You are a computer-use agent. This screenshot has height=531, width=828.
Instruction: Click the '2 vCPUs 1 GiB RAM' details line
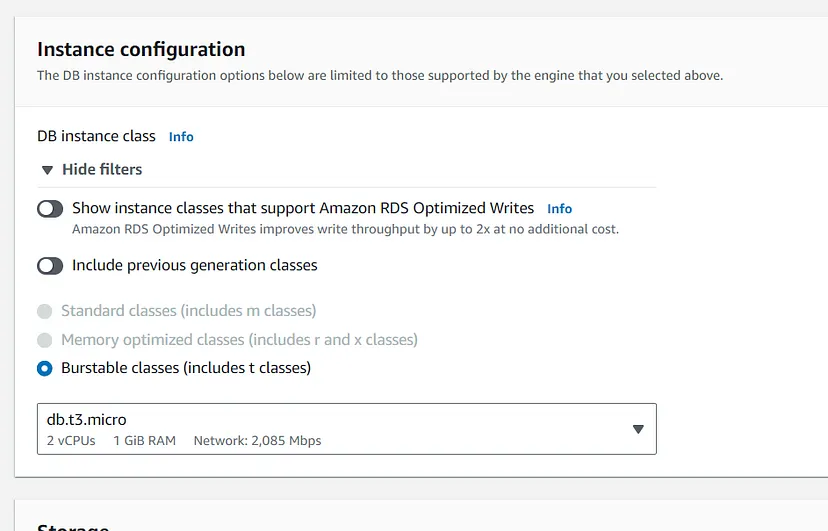[x=111, y=441]
